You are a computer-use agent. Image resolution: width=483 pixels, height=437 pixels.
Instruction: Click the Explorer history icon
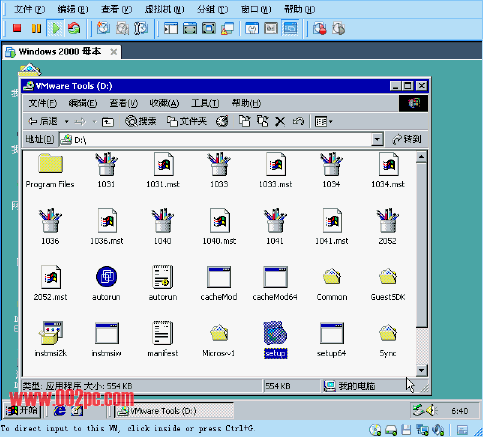coord(222,121)
